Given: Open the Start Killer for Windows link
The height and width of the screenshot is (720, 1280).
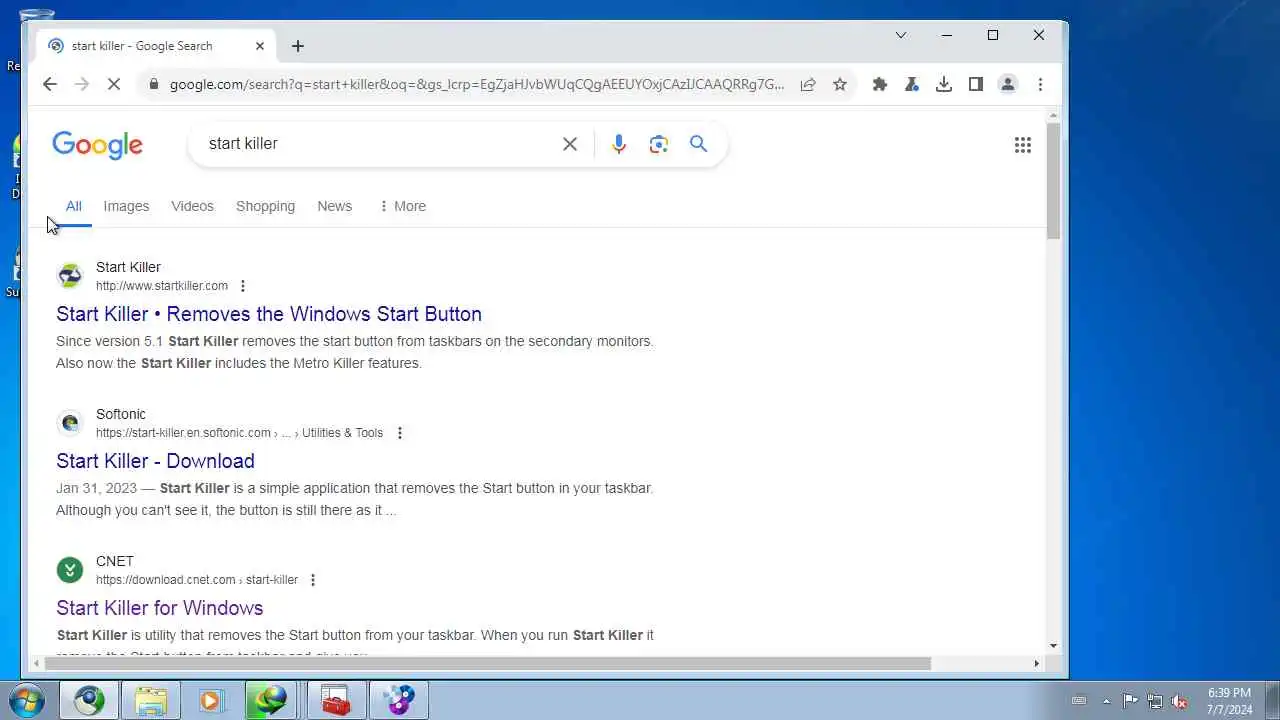Looking at the screenshot, I should 160,608.
